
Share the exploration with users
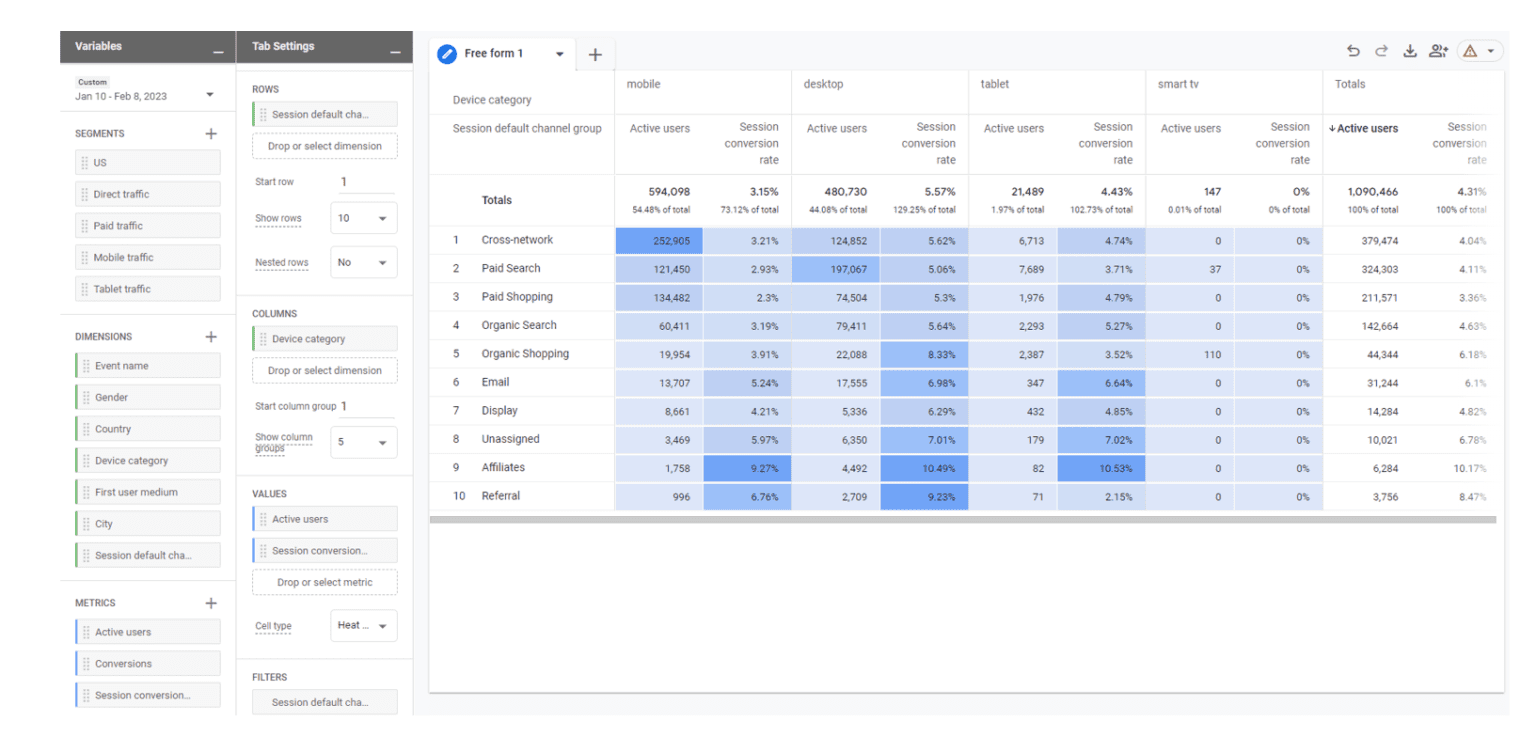[1438, 50]
